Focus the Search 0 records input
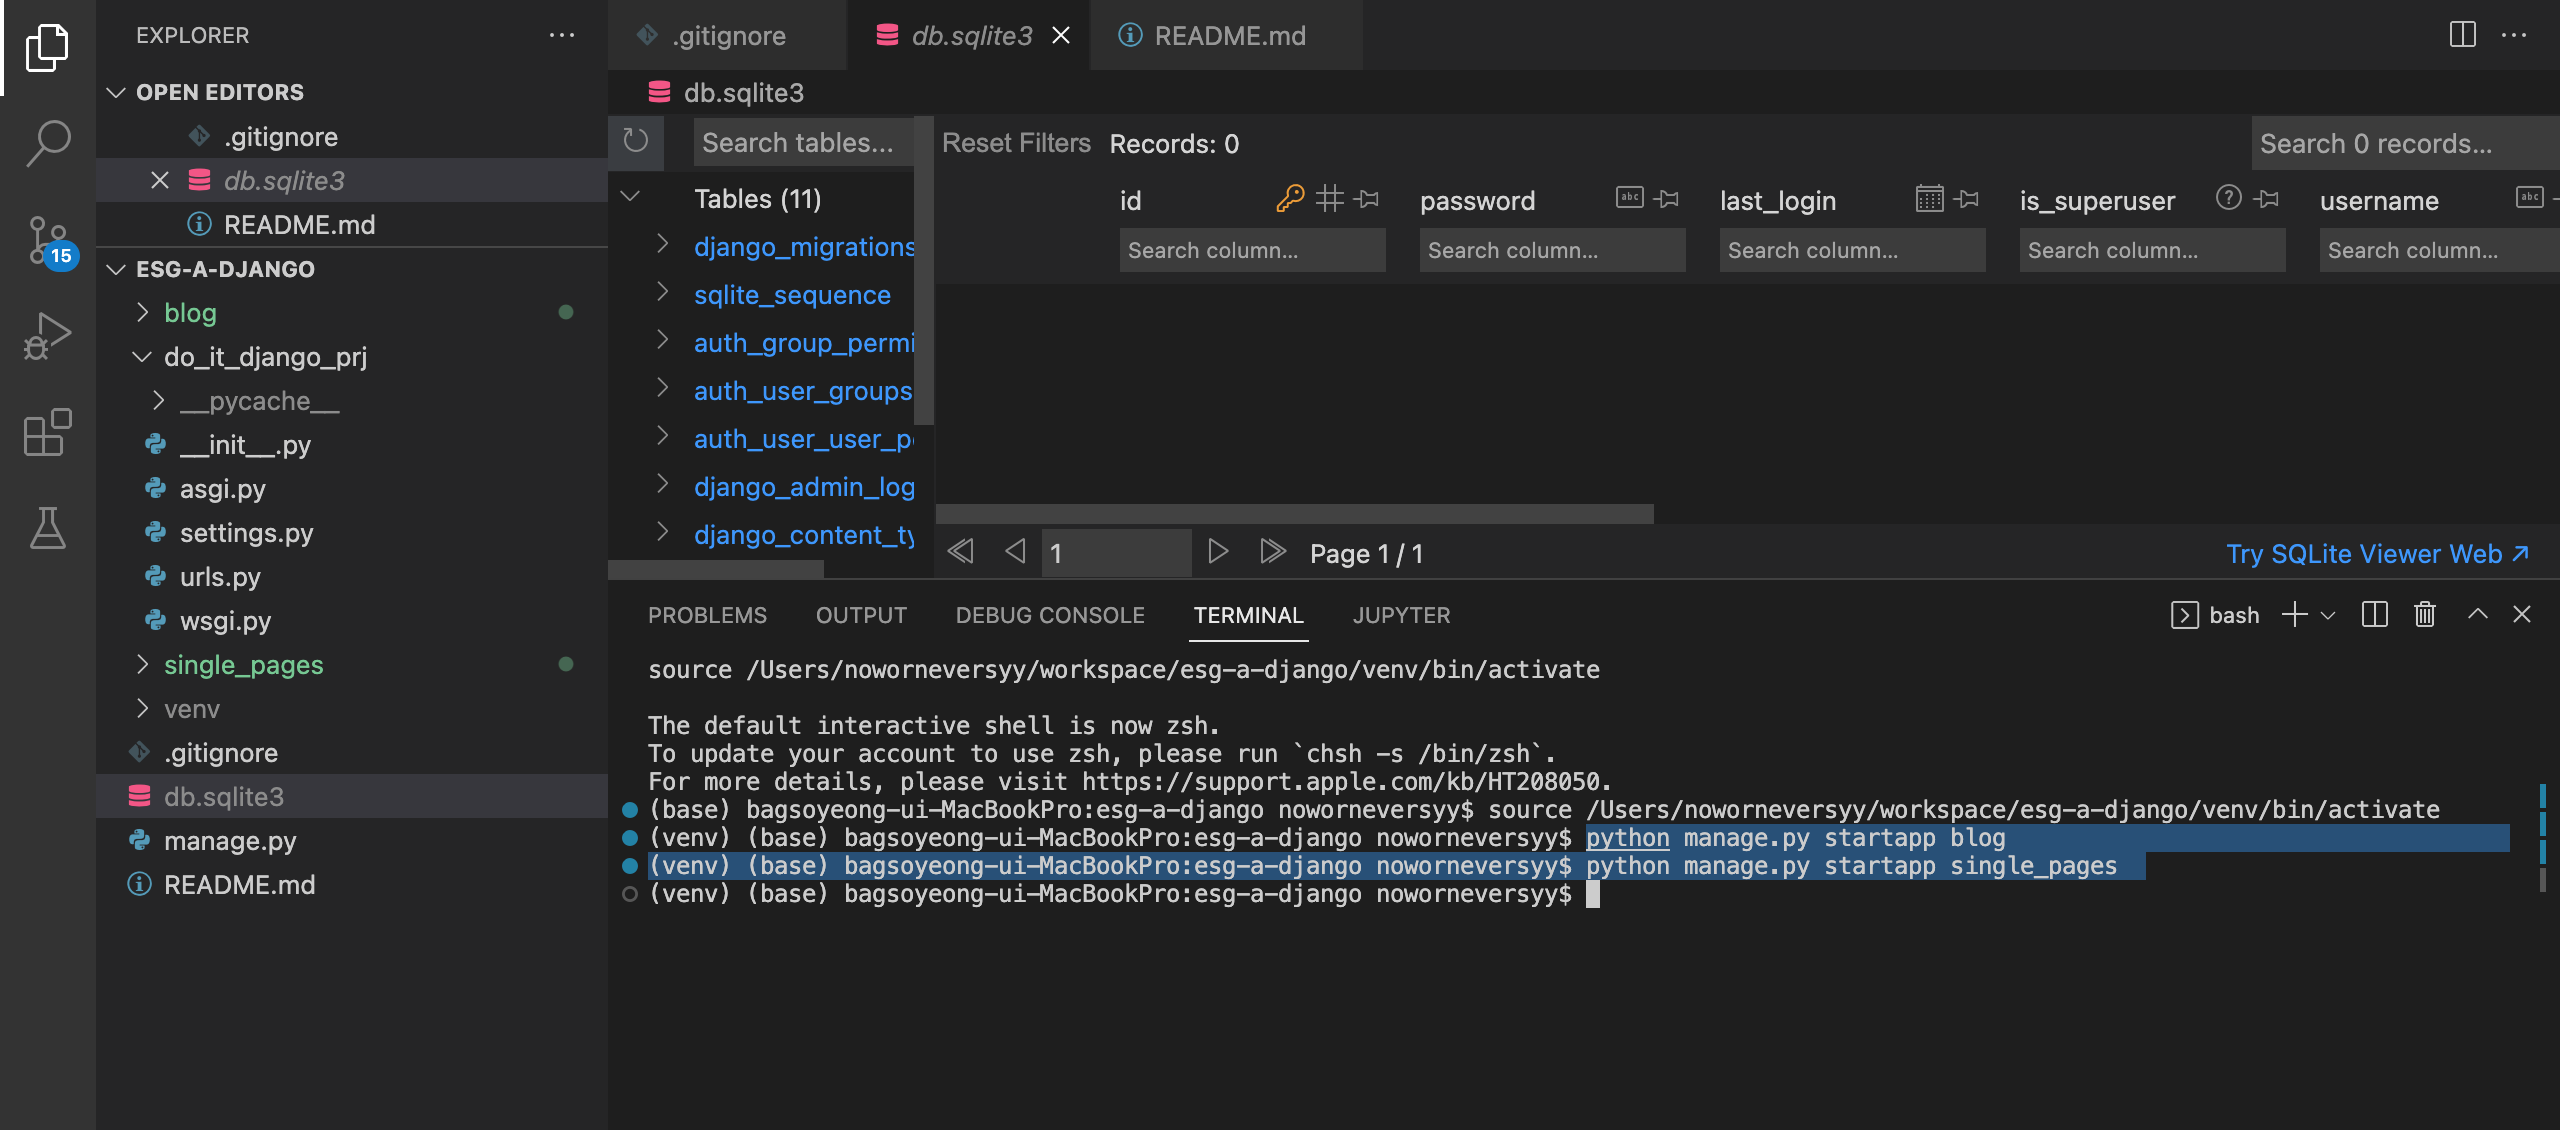This screenshot has height=1130, width=2560. [x=2404, y=143]
